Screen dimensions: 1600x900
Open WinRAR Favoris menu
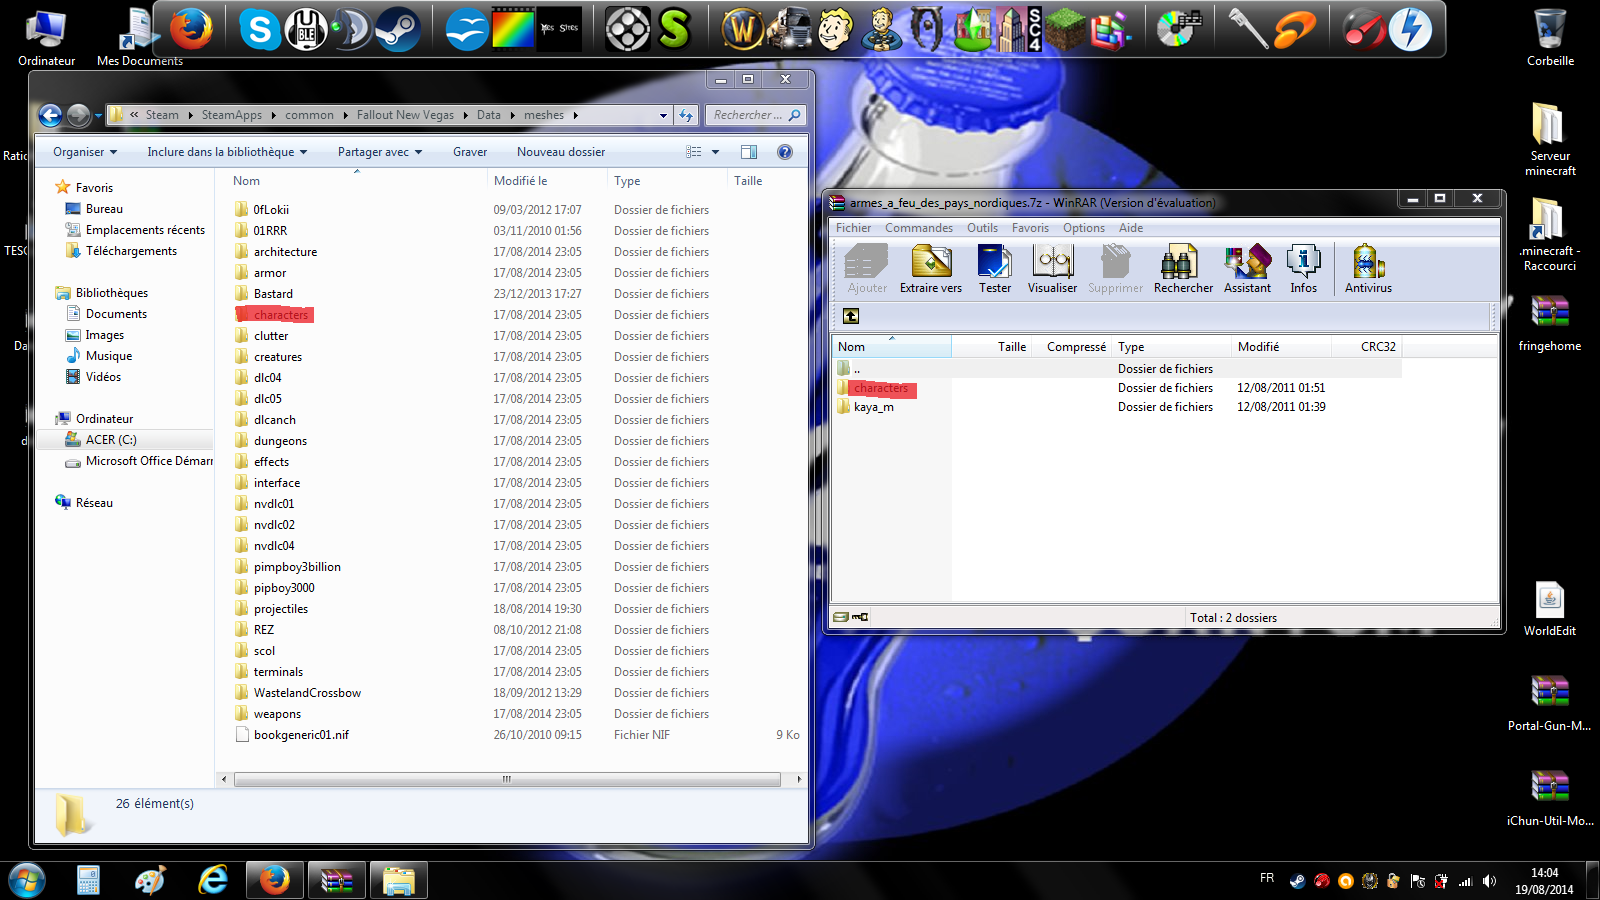pyautogui.click(x=1030, y=228)
